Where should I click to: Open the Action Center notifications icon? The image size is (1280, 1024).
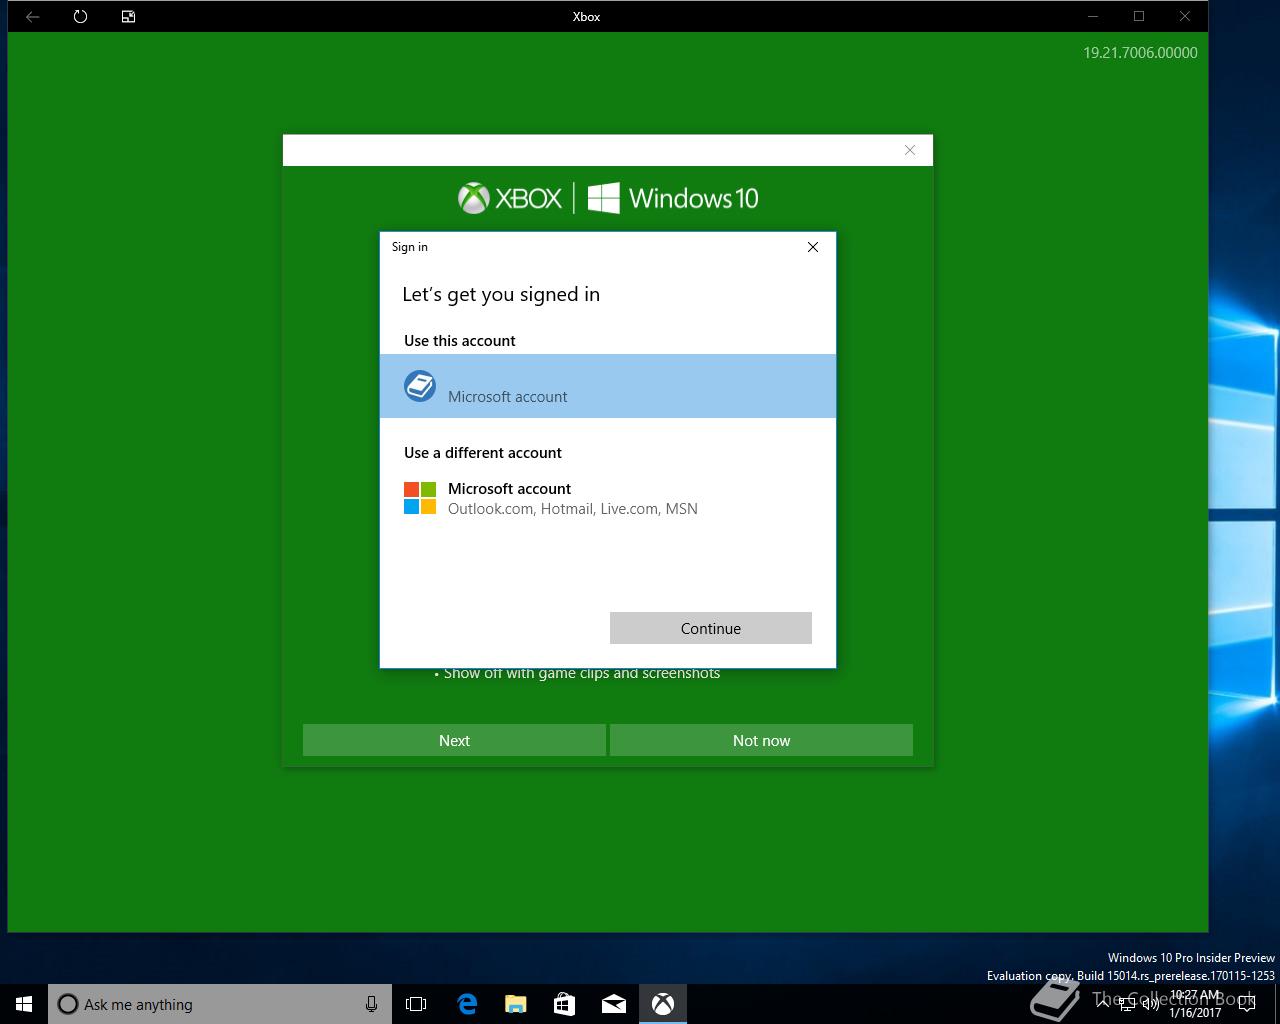[x=1246, y=1004]
